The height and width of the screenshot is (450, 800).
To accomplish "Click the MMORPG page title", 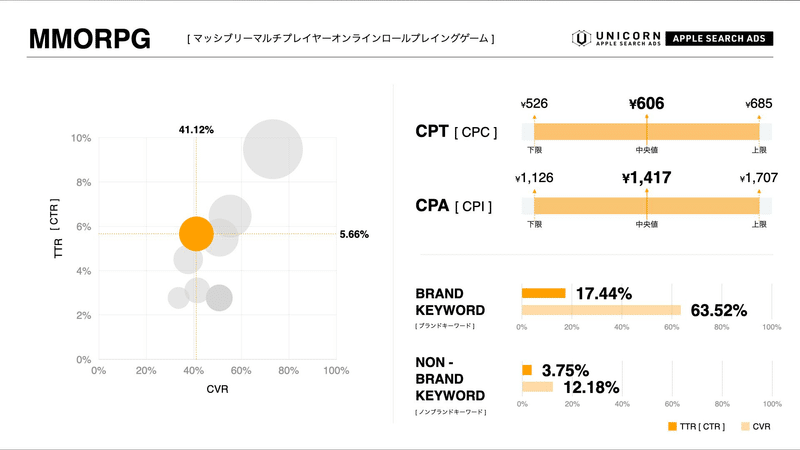I will coord(90,38).
